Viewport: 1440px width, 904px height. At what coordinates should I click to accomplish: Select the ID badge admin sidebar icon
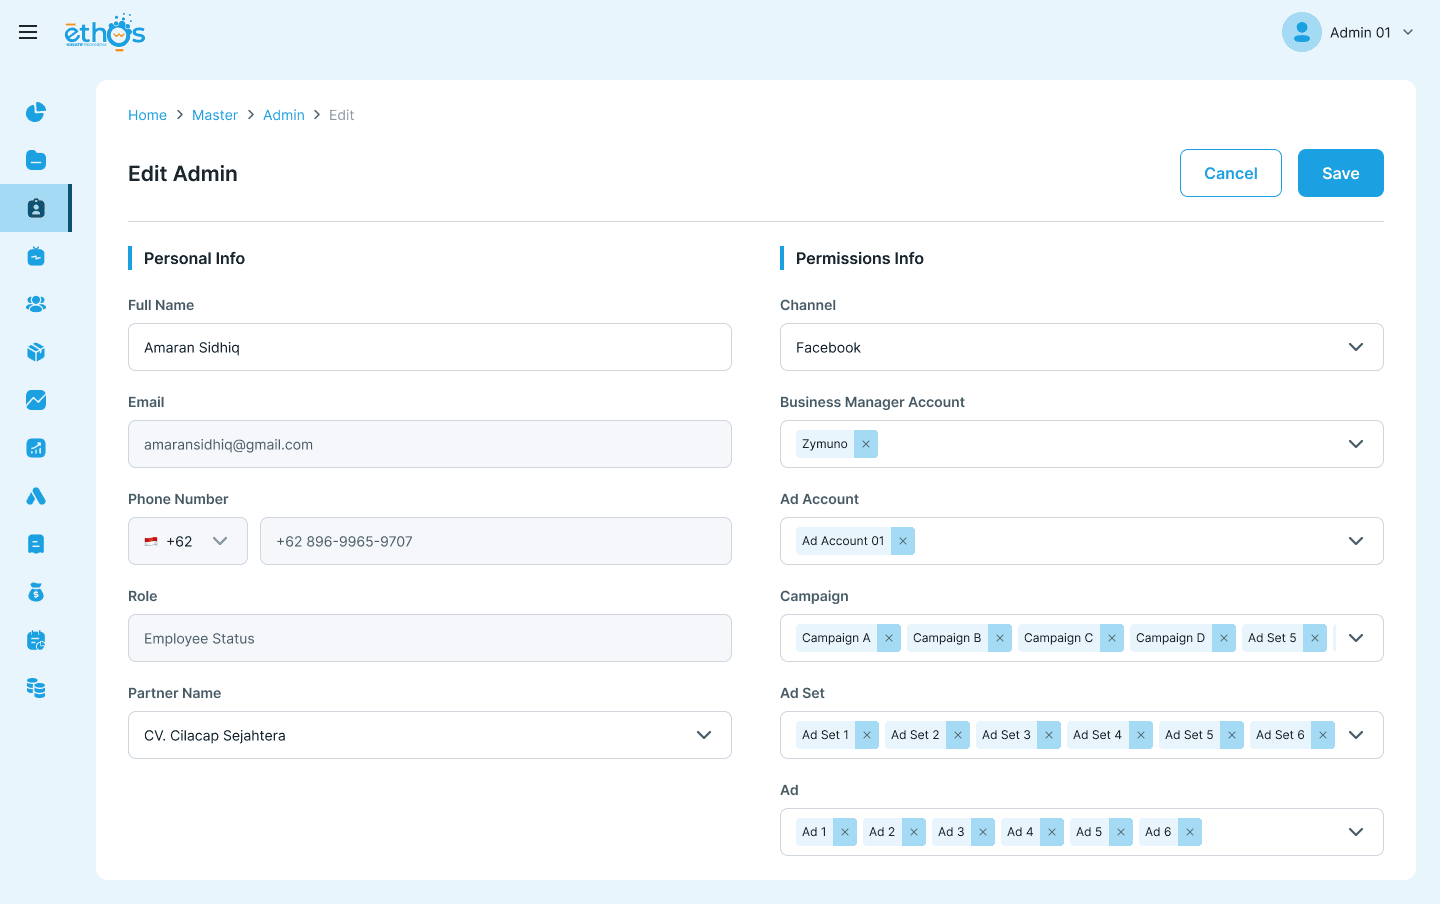[x=36, y=208]
